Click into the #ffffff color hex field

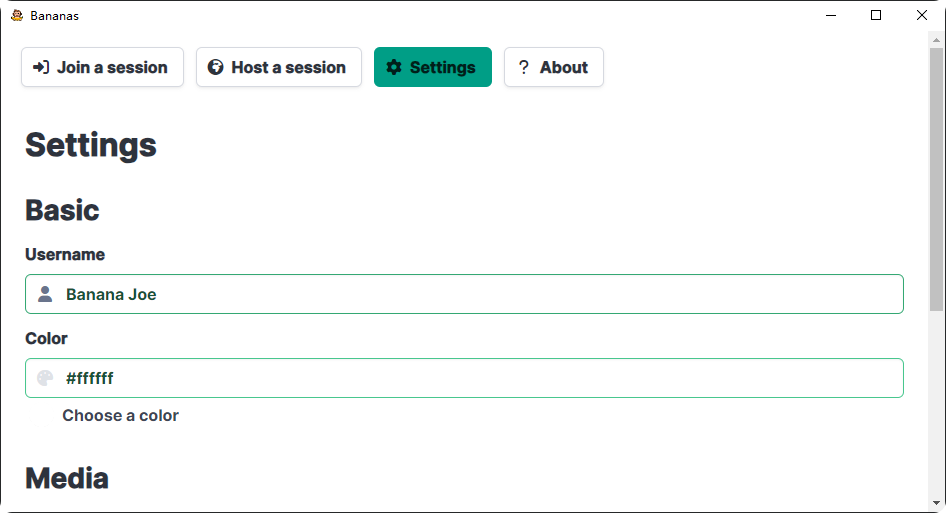click(x=480, y=378)
